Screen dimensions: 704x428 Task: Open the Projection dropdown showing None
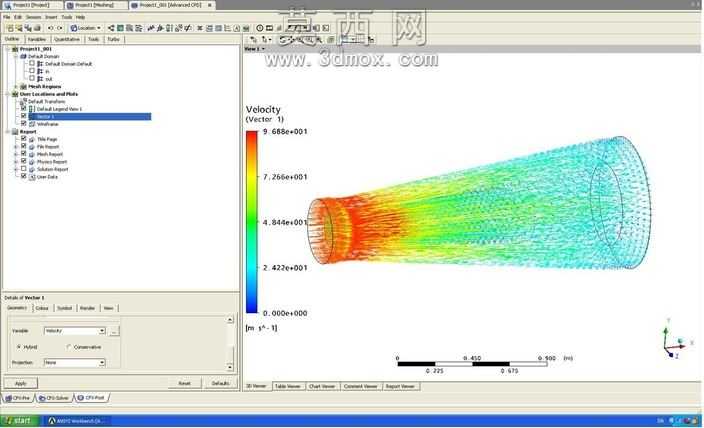click(75, 362)
